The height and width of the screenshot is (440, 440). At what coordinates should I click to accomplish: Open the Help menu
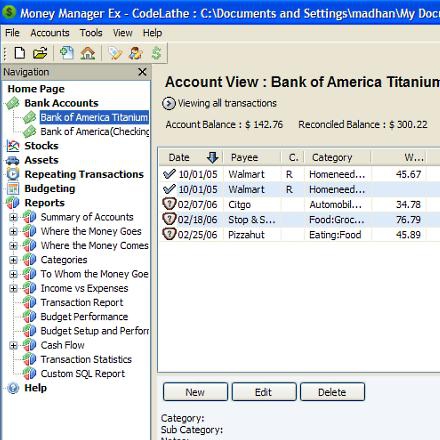[x=152, y=33]
